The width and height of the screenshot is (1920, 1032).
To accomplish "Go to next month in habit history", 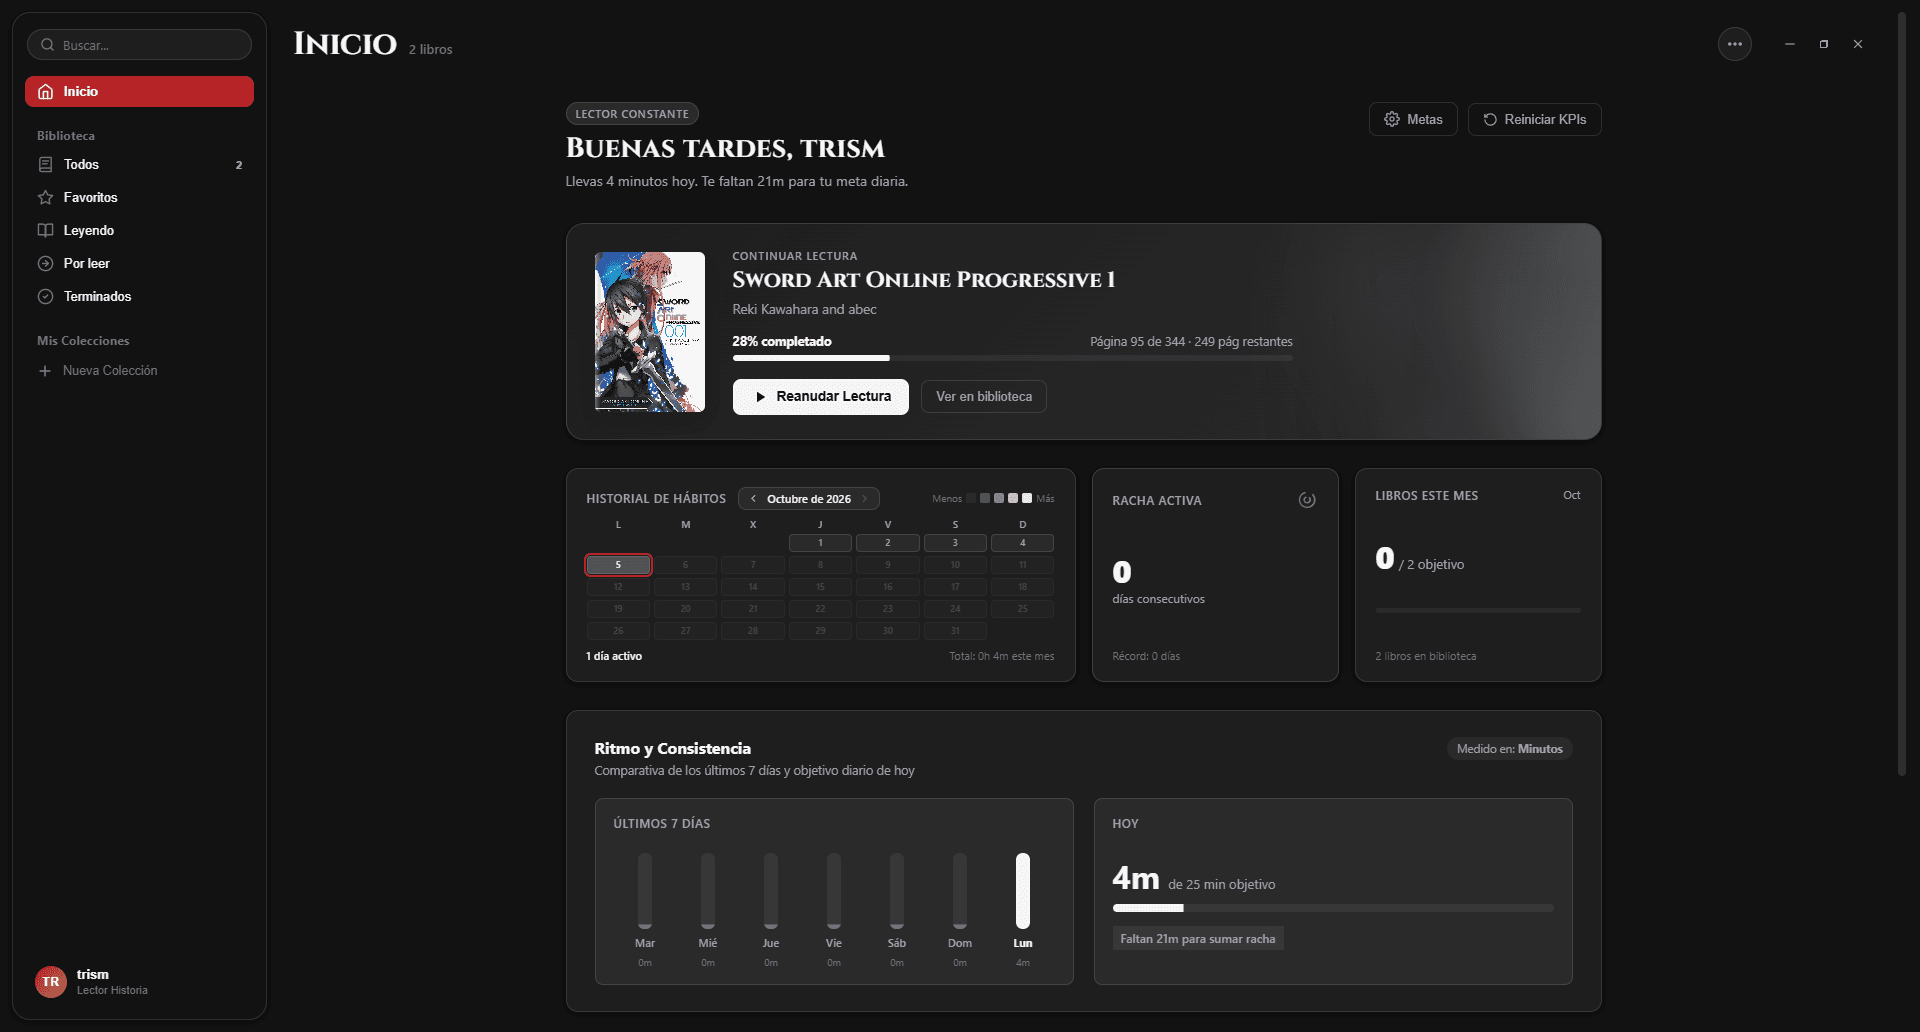I will pos(865,499).
